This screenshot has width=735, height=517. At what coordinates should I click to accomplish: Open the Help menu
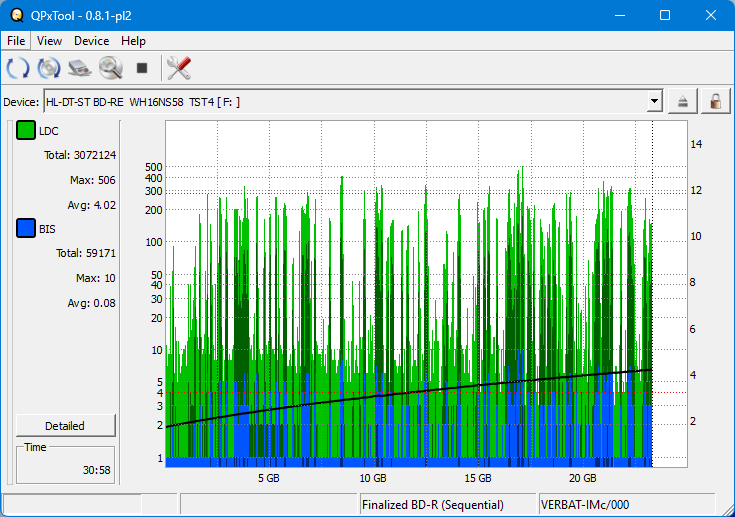click(x=133, y=41)
